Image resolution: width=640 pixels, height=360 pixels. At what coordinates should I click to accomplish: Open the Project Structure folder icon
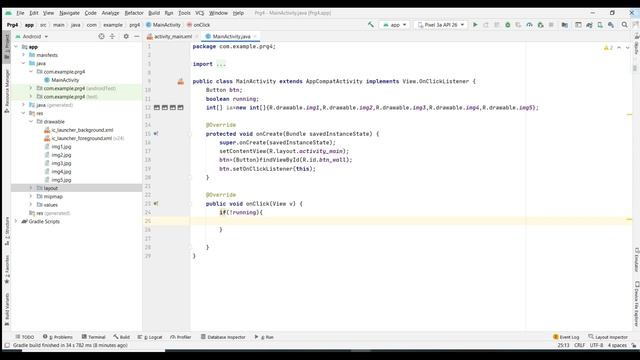(x=564, y=25)
